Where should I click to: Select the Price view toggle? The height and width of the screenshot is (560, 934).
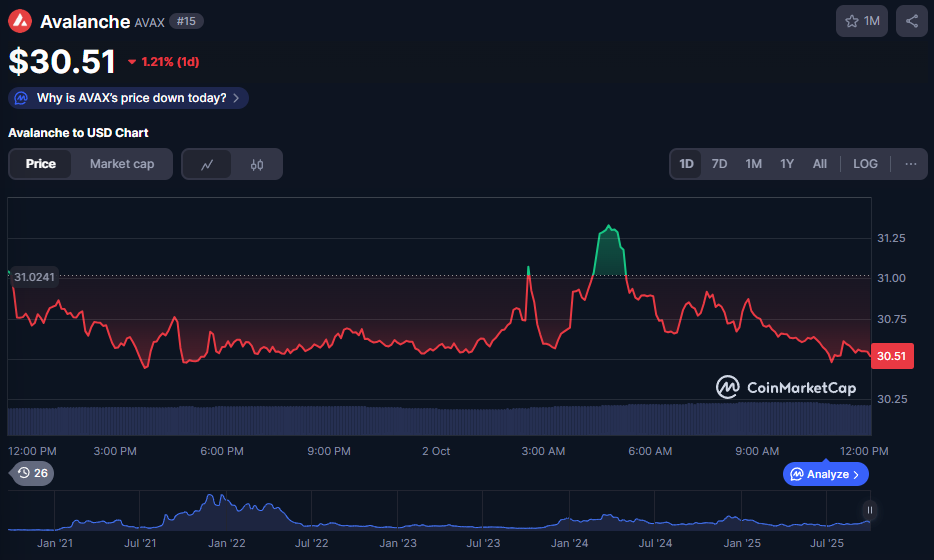coord(41,164)
